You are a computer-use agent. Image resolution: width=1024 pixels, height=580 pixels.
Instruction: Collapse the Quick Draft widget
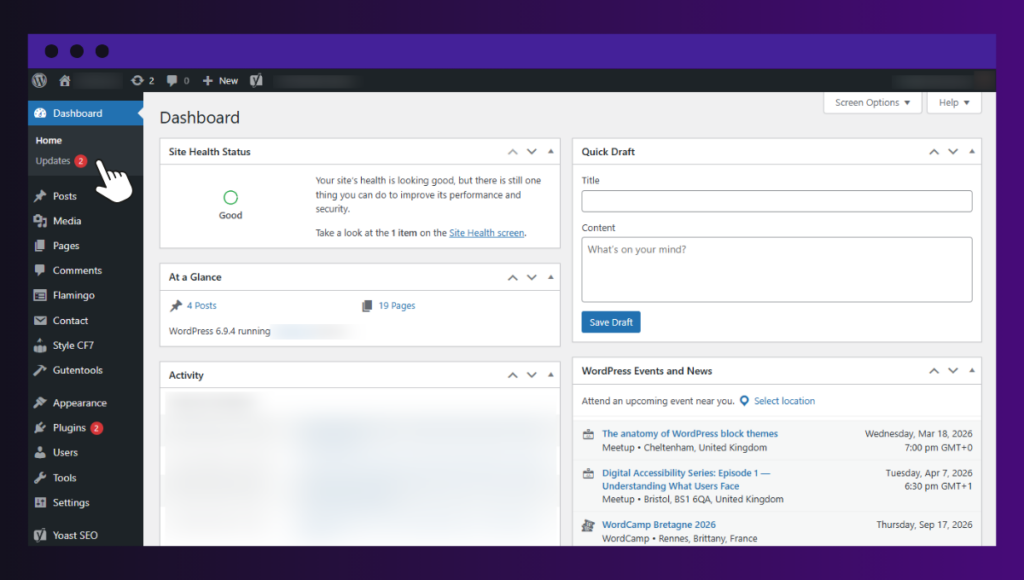coord(971,151)
